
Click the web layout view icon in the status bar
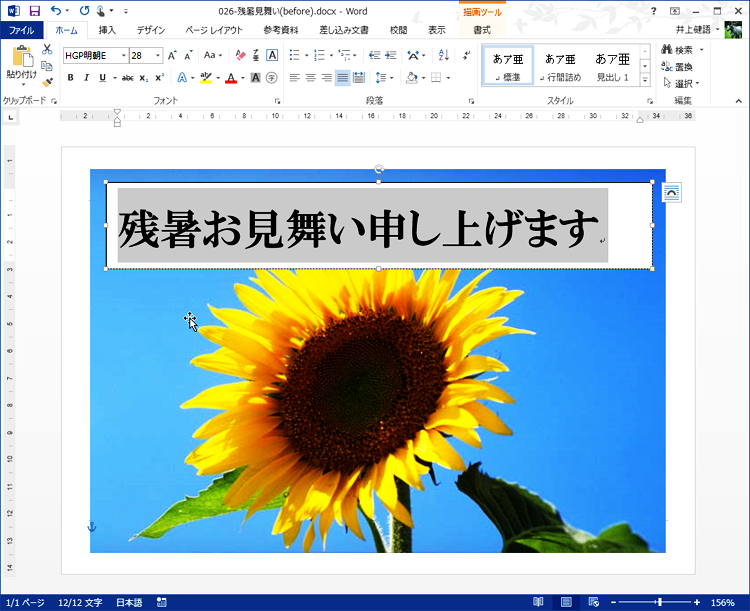(x=594, y=602)
